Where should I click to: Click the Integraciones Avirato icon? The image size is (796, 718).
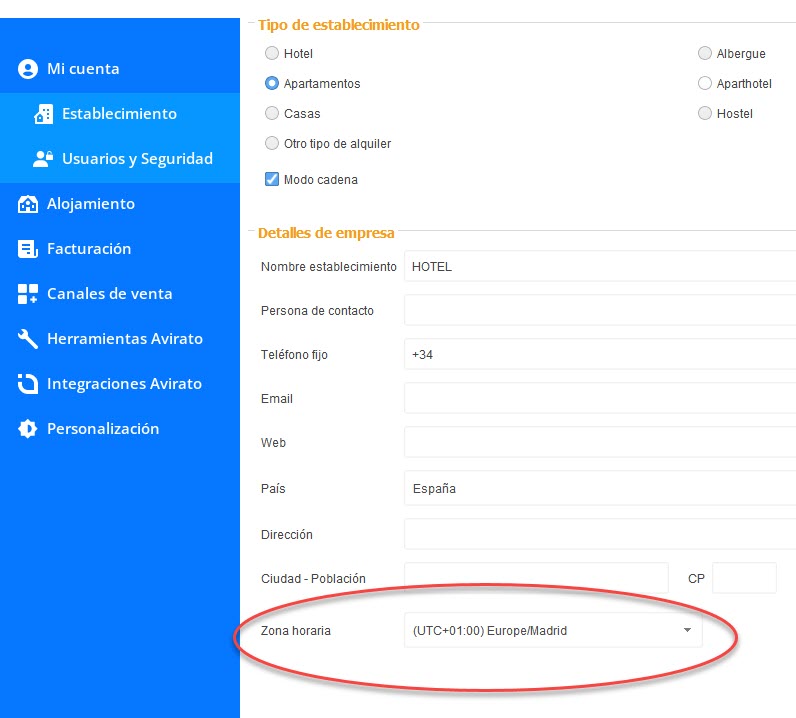[x=28, y=384]
